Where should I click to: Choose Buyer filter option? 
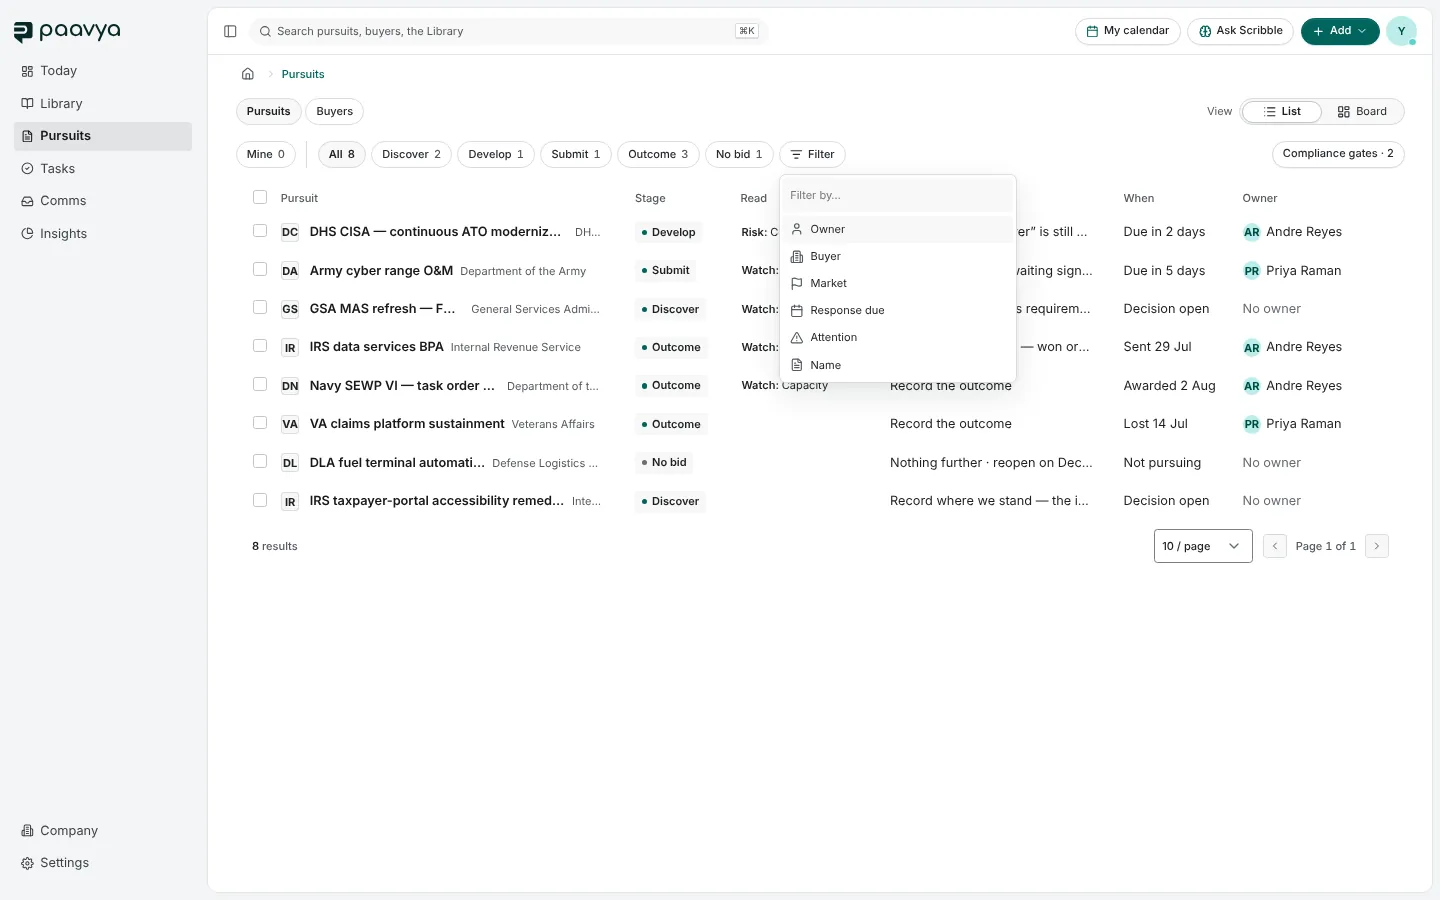coord(898,256)
